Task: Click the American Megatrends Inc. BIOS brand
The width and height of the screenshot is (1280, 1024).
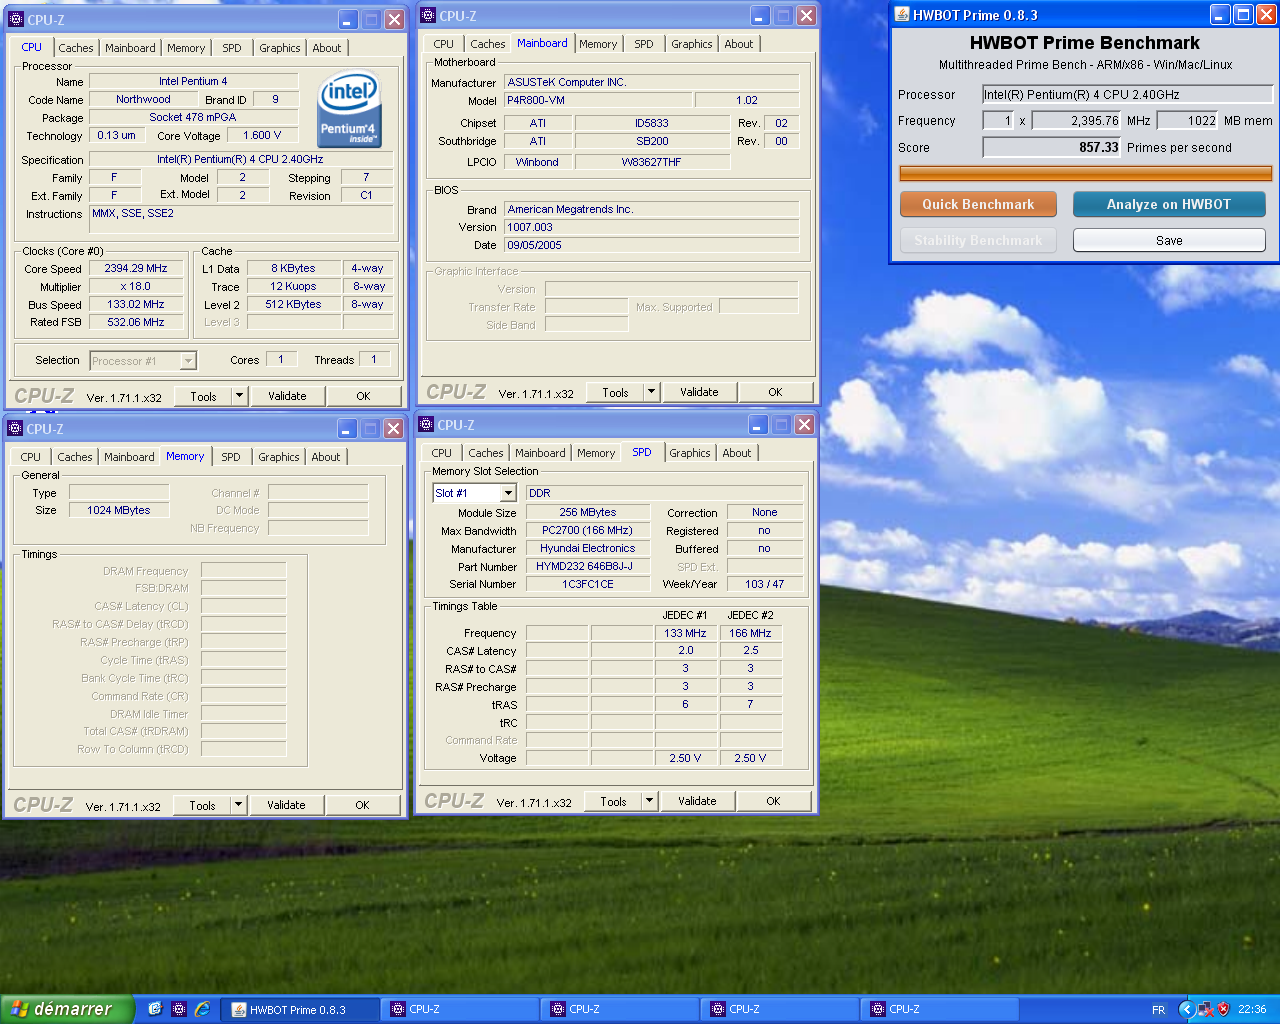Action: point(651,209)
